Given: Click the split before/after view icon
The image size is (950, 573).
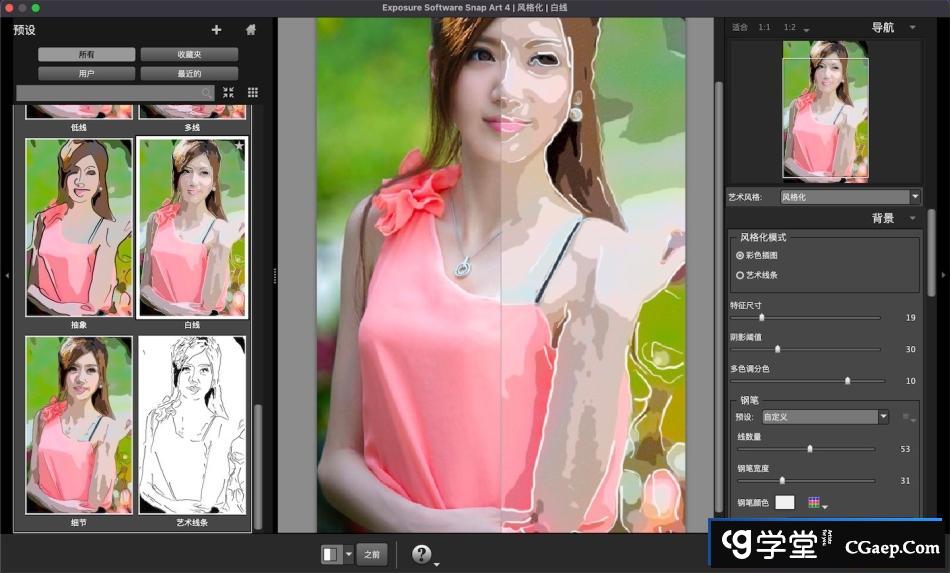Looking at the screenshot, I should coord(331,554).
